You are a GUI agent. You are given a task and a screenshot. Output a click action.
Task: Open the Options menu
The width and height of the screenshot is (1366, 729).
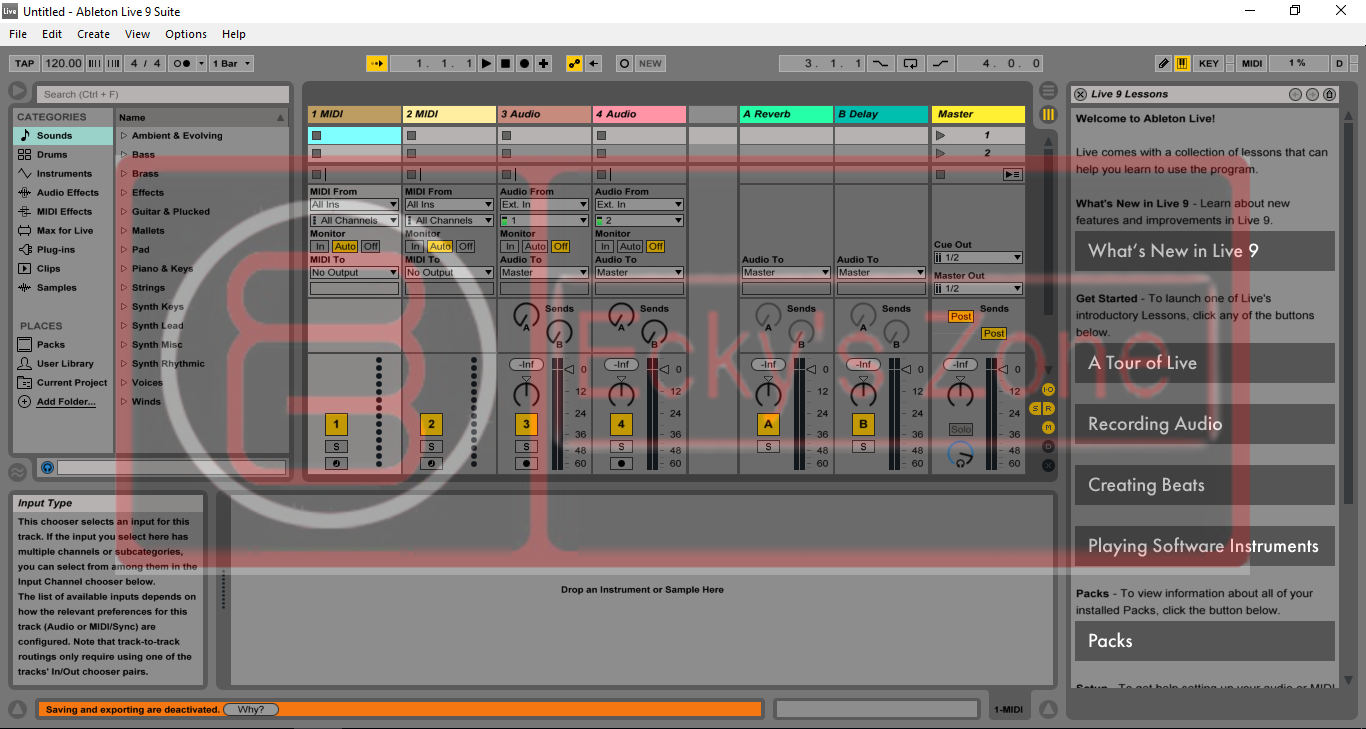pos(185,33)
